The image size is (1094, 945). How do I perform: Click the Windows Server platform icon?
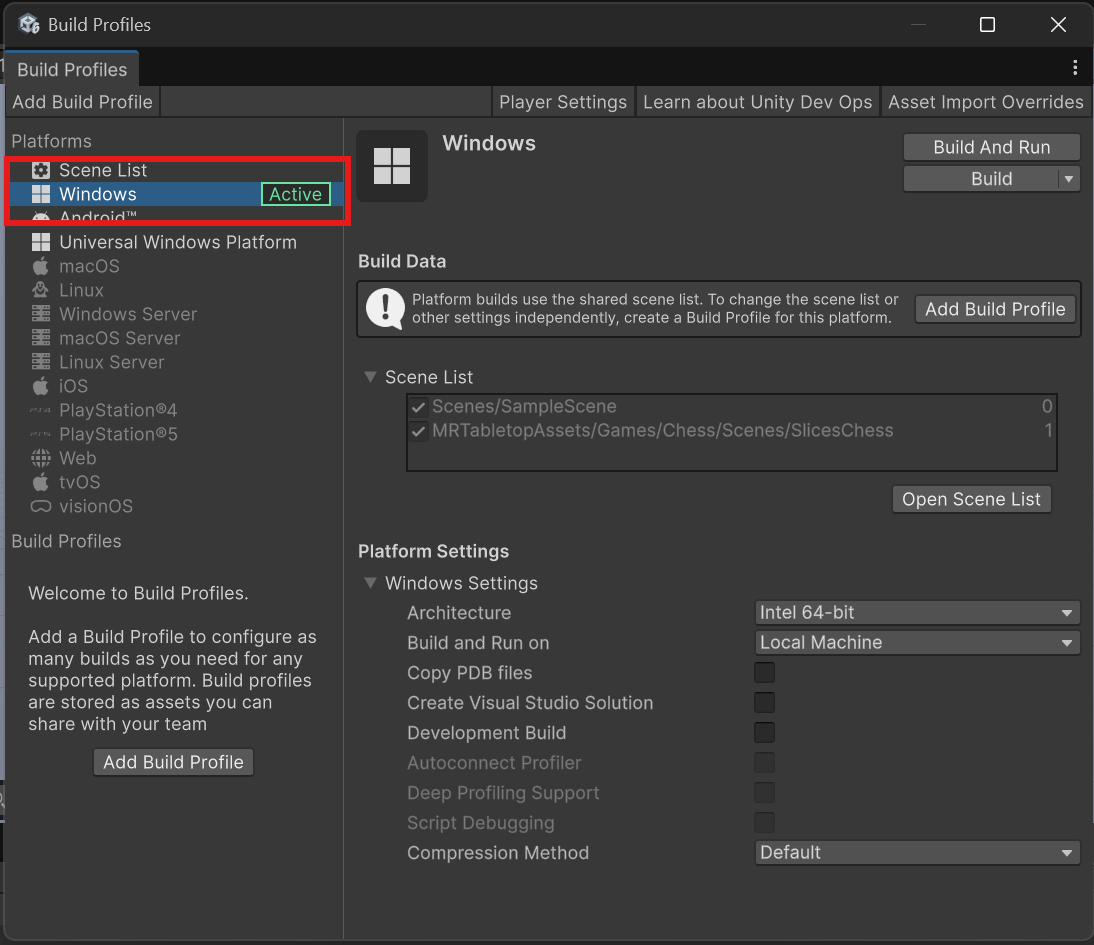(x=41, y=314)
